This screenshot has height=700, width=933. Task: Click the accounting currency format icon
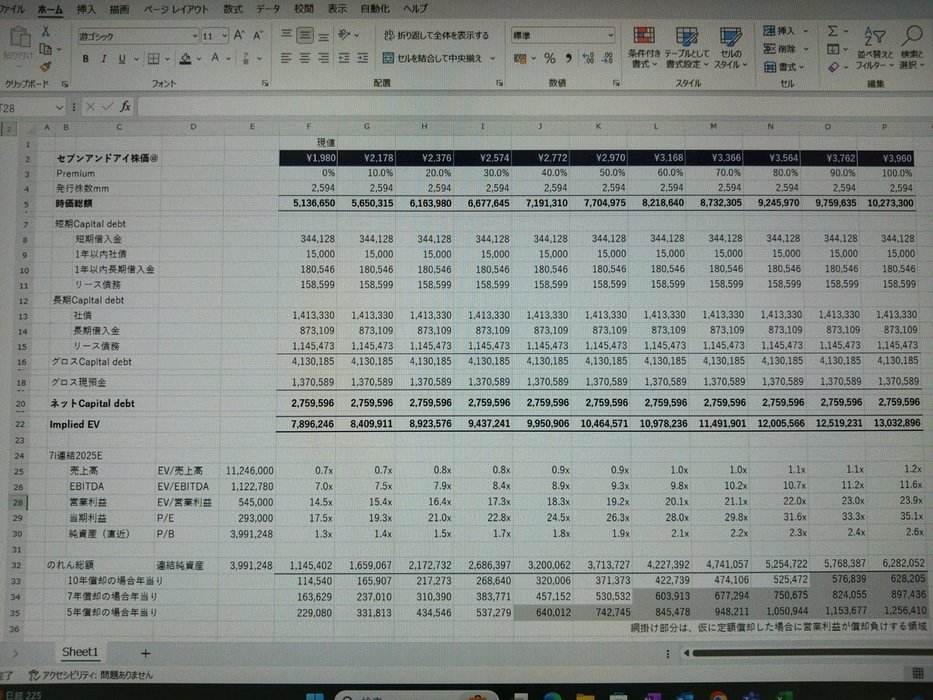[x=520, y=58]
